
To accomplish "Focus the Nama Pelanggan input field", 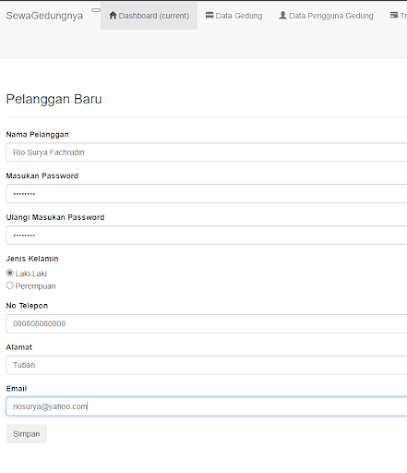I will 207,152.
